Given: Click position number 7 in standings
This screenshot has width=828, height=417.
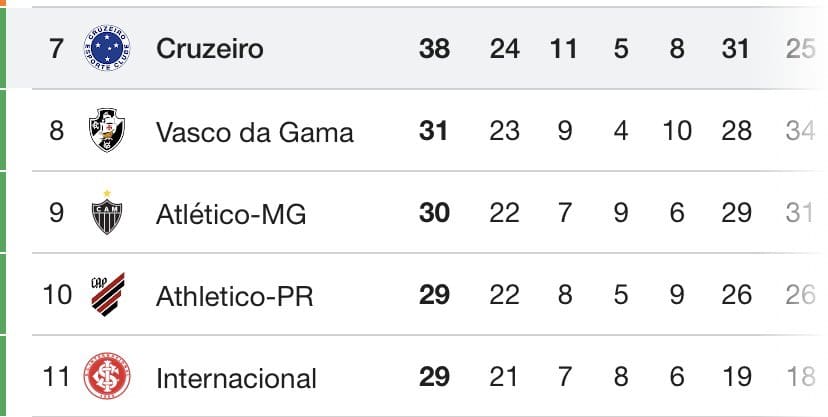Looking at the screenshot, I should coord(56,48).
